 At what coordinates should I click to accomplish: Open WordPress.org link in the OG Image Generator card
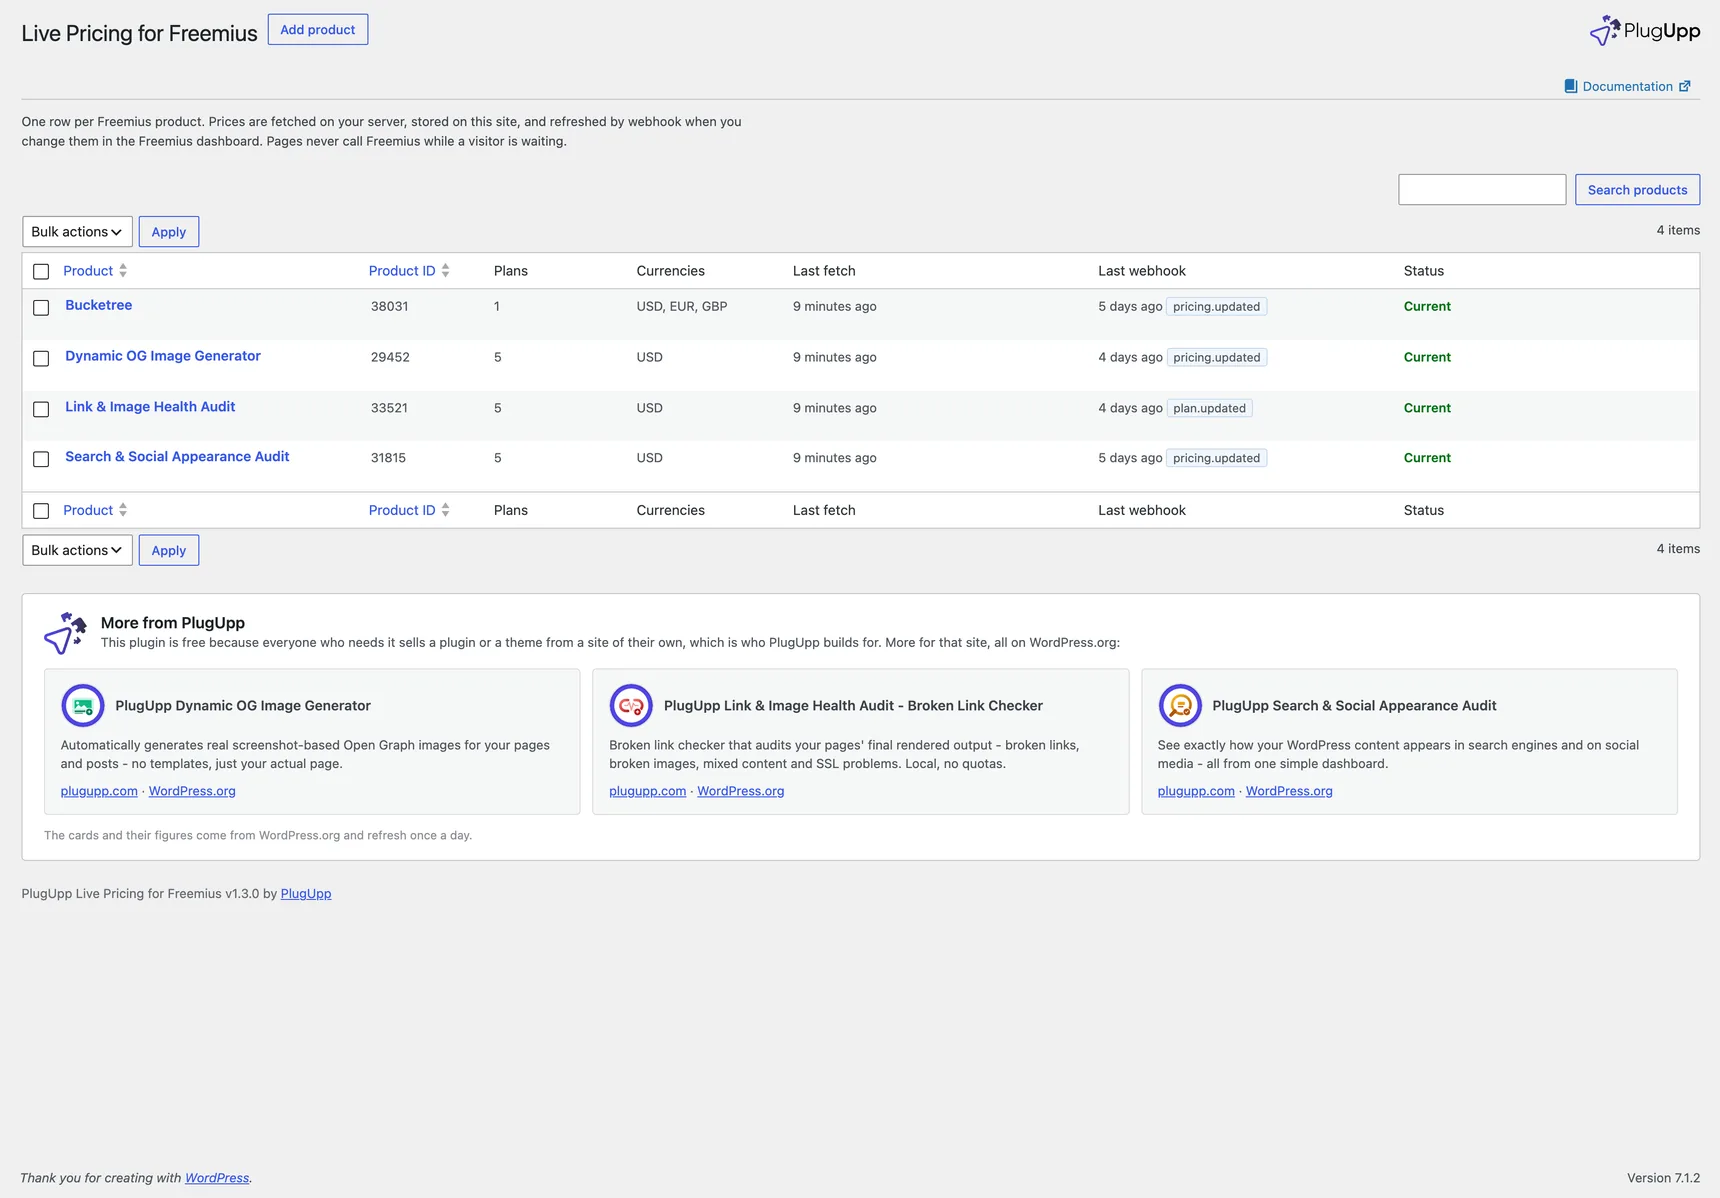[192, 791]
